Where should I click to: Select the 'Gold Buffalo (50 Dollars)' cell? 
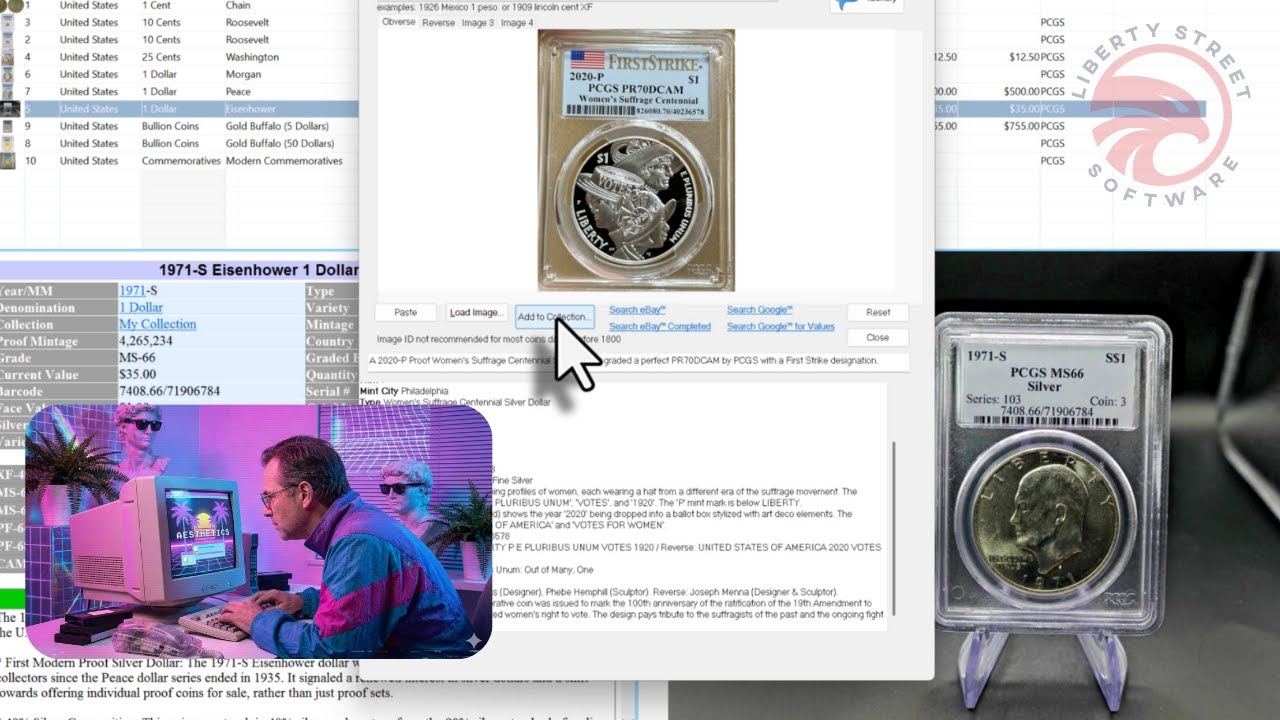pyautogui.click(x=280, y=143)
